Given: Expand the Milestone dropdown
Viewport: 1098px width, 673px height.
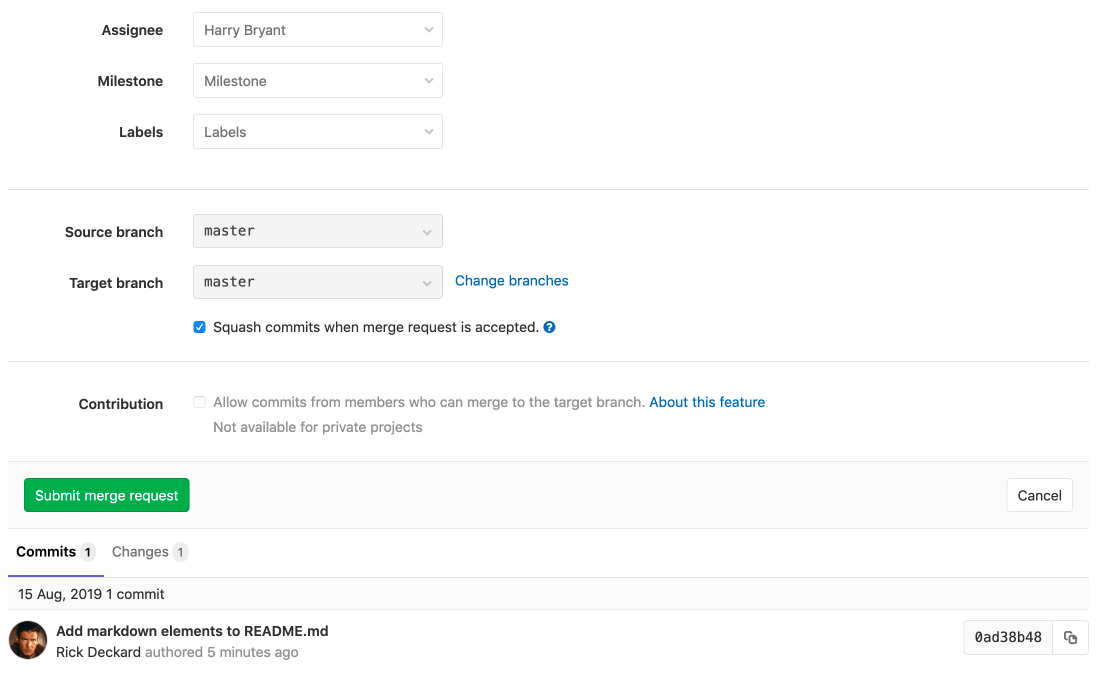Looking at the screenshot, I should 317,81.
